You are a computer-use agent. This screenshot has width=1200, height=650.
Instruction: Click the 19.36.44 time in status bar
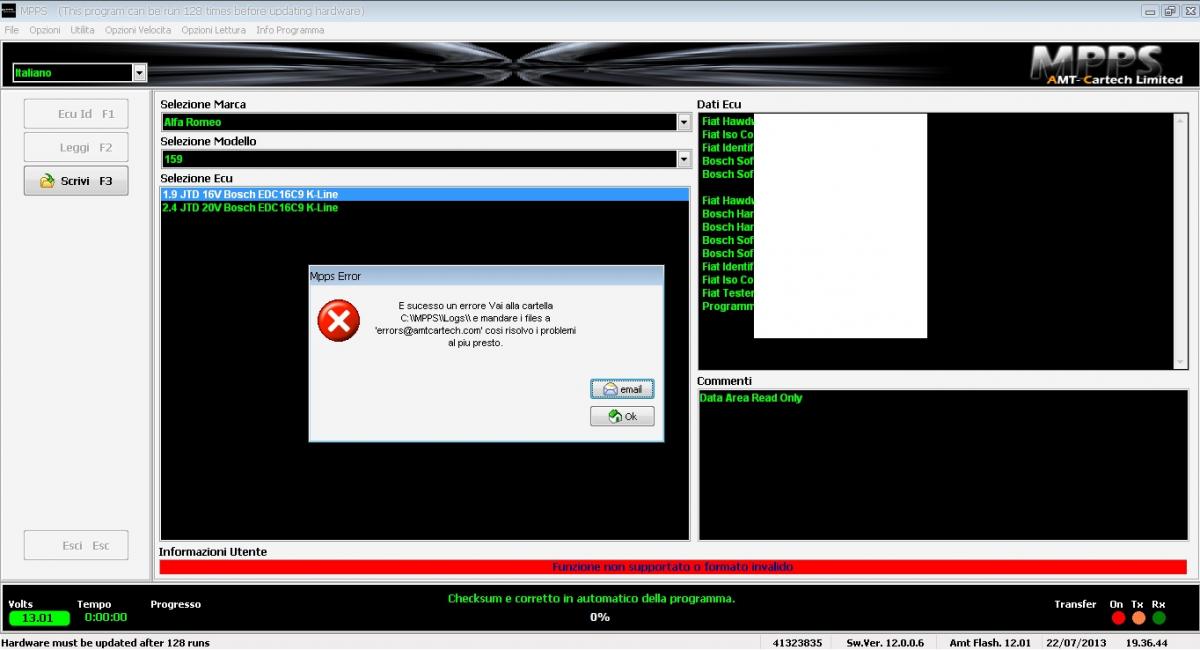tap(1147, 643)
